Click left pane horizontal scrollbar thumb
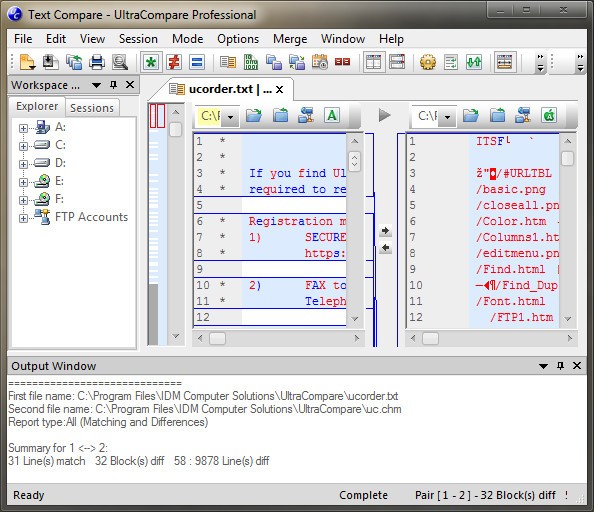This screenshot has width=594, height=512. [x=217, y=338]
